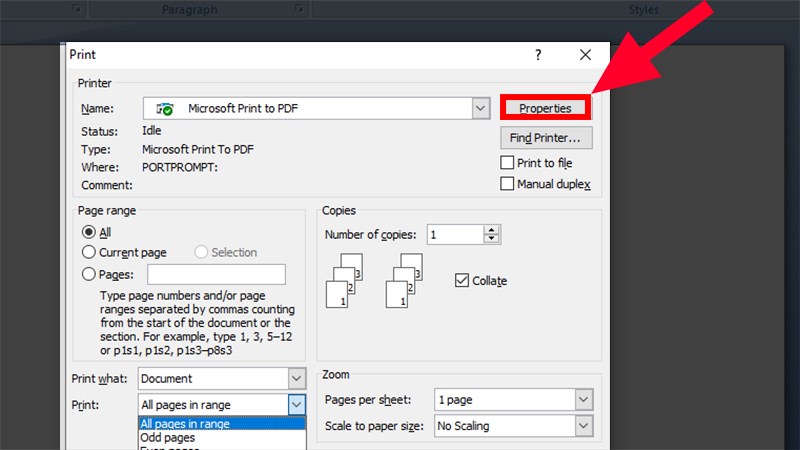Choose the Current page radio button
Screen dimensions: 800x450
click(x=89, y=253)
